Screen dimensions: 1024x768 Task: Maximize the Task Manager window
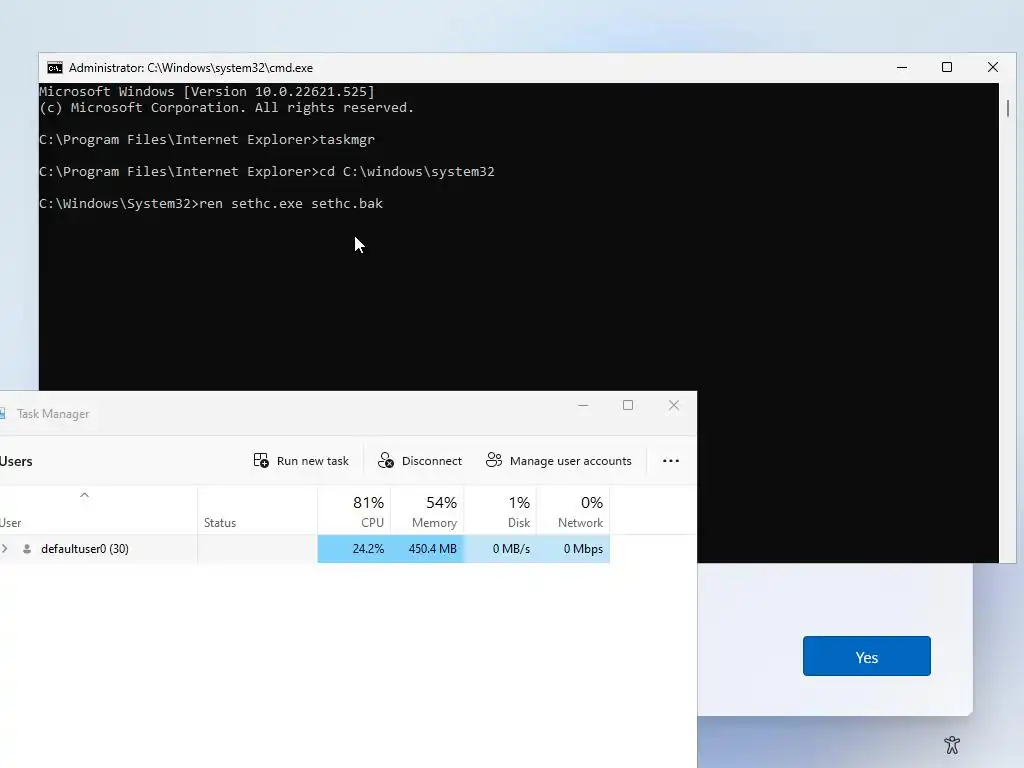628,406
